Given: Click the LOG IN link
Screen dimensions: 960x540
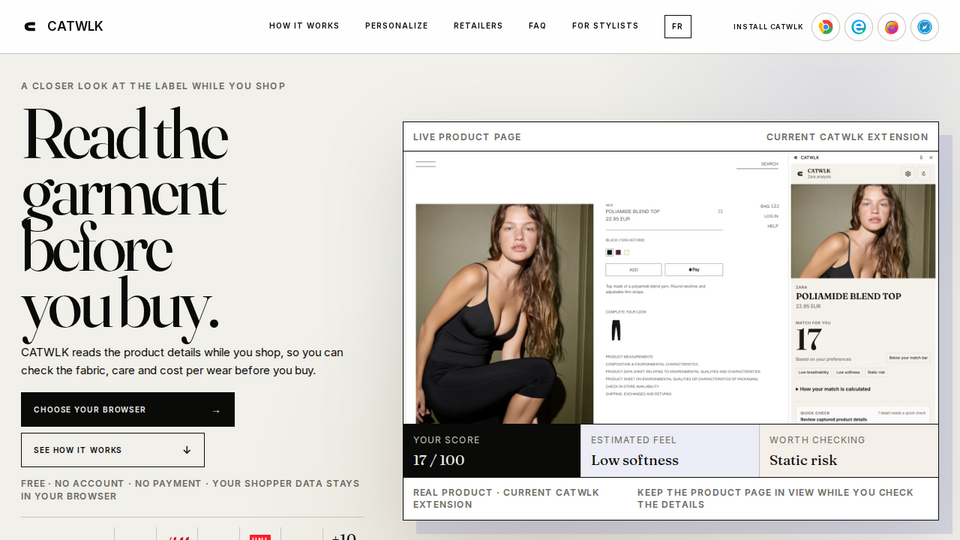Looking at the screenshot, I should pos(771,216).
